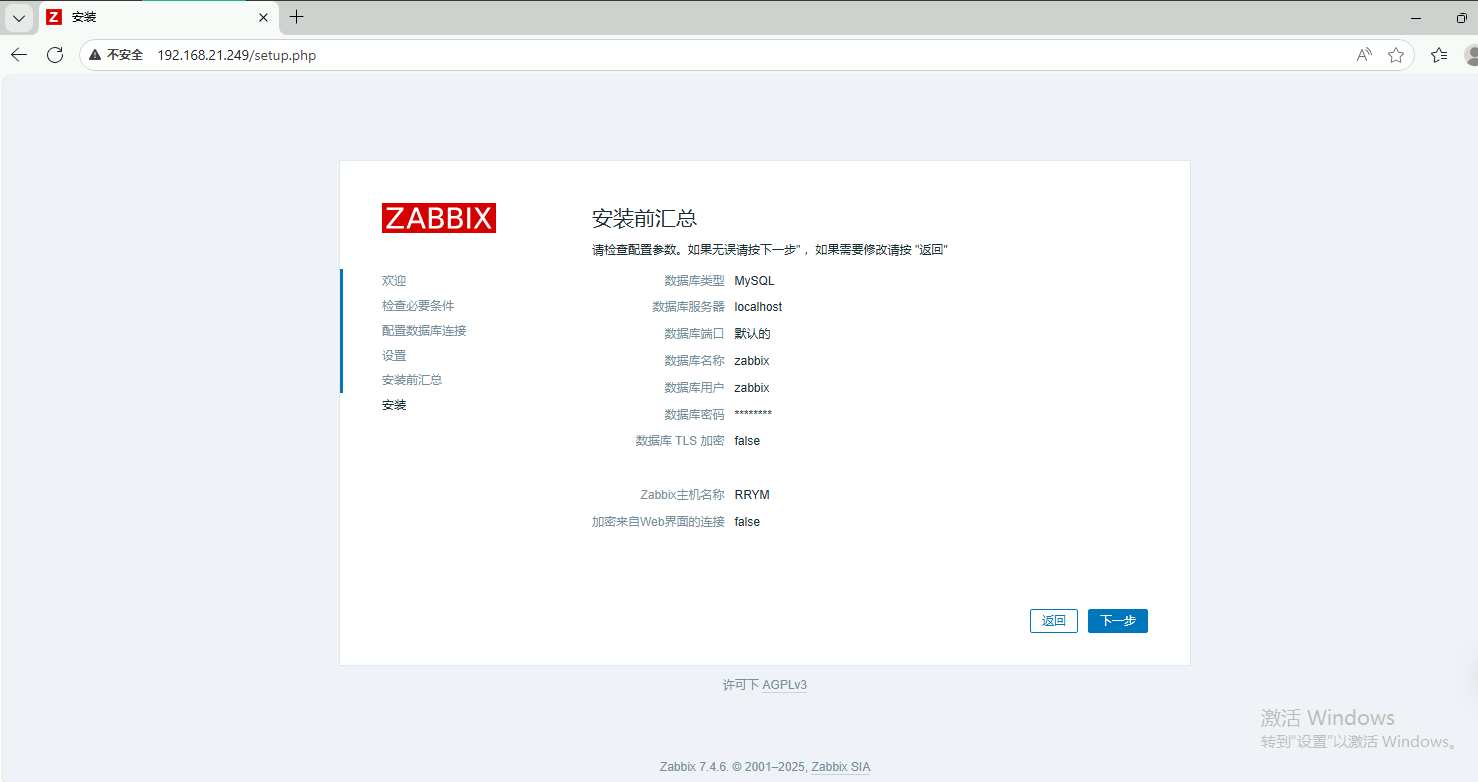Close the 安装 tab
Image resolution: width=1478 pixels, height=782 pixels.
(x=264, y=17)
